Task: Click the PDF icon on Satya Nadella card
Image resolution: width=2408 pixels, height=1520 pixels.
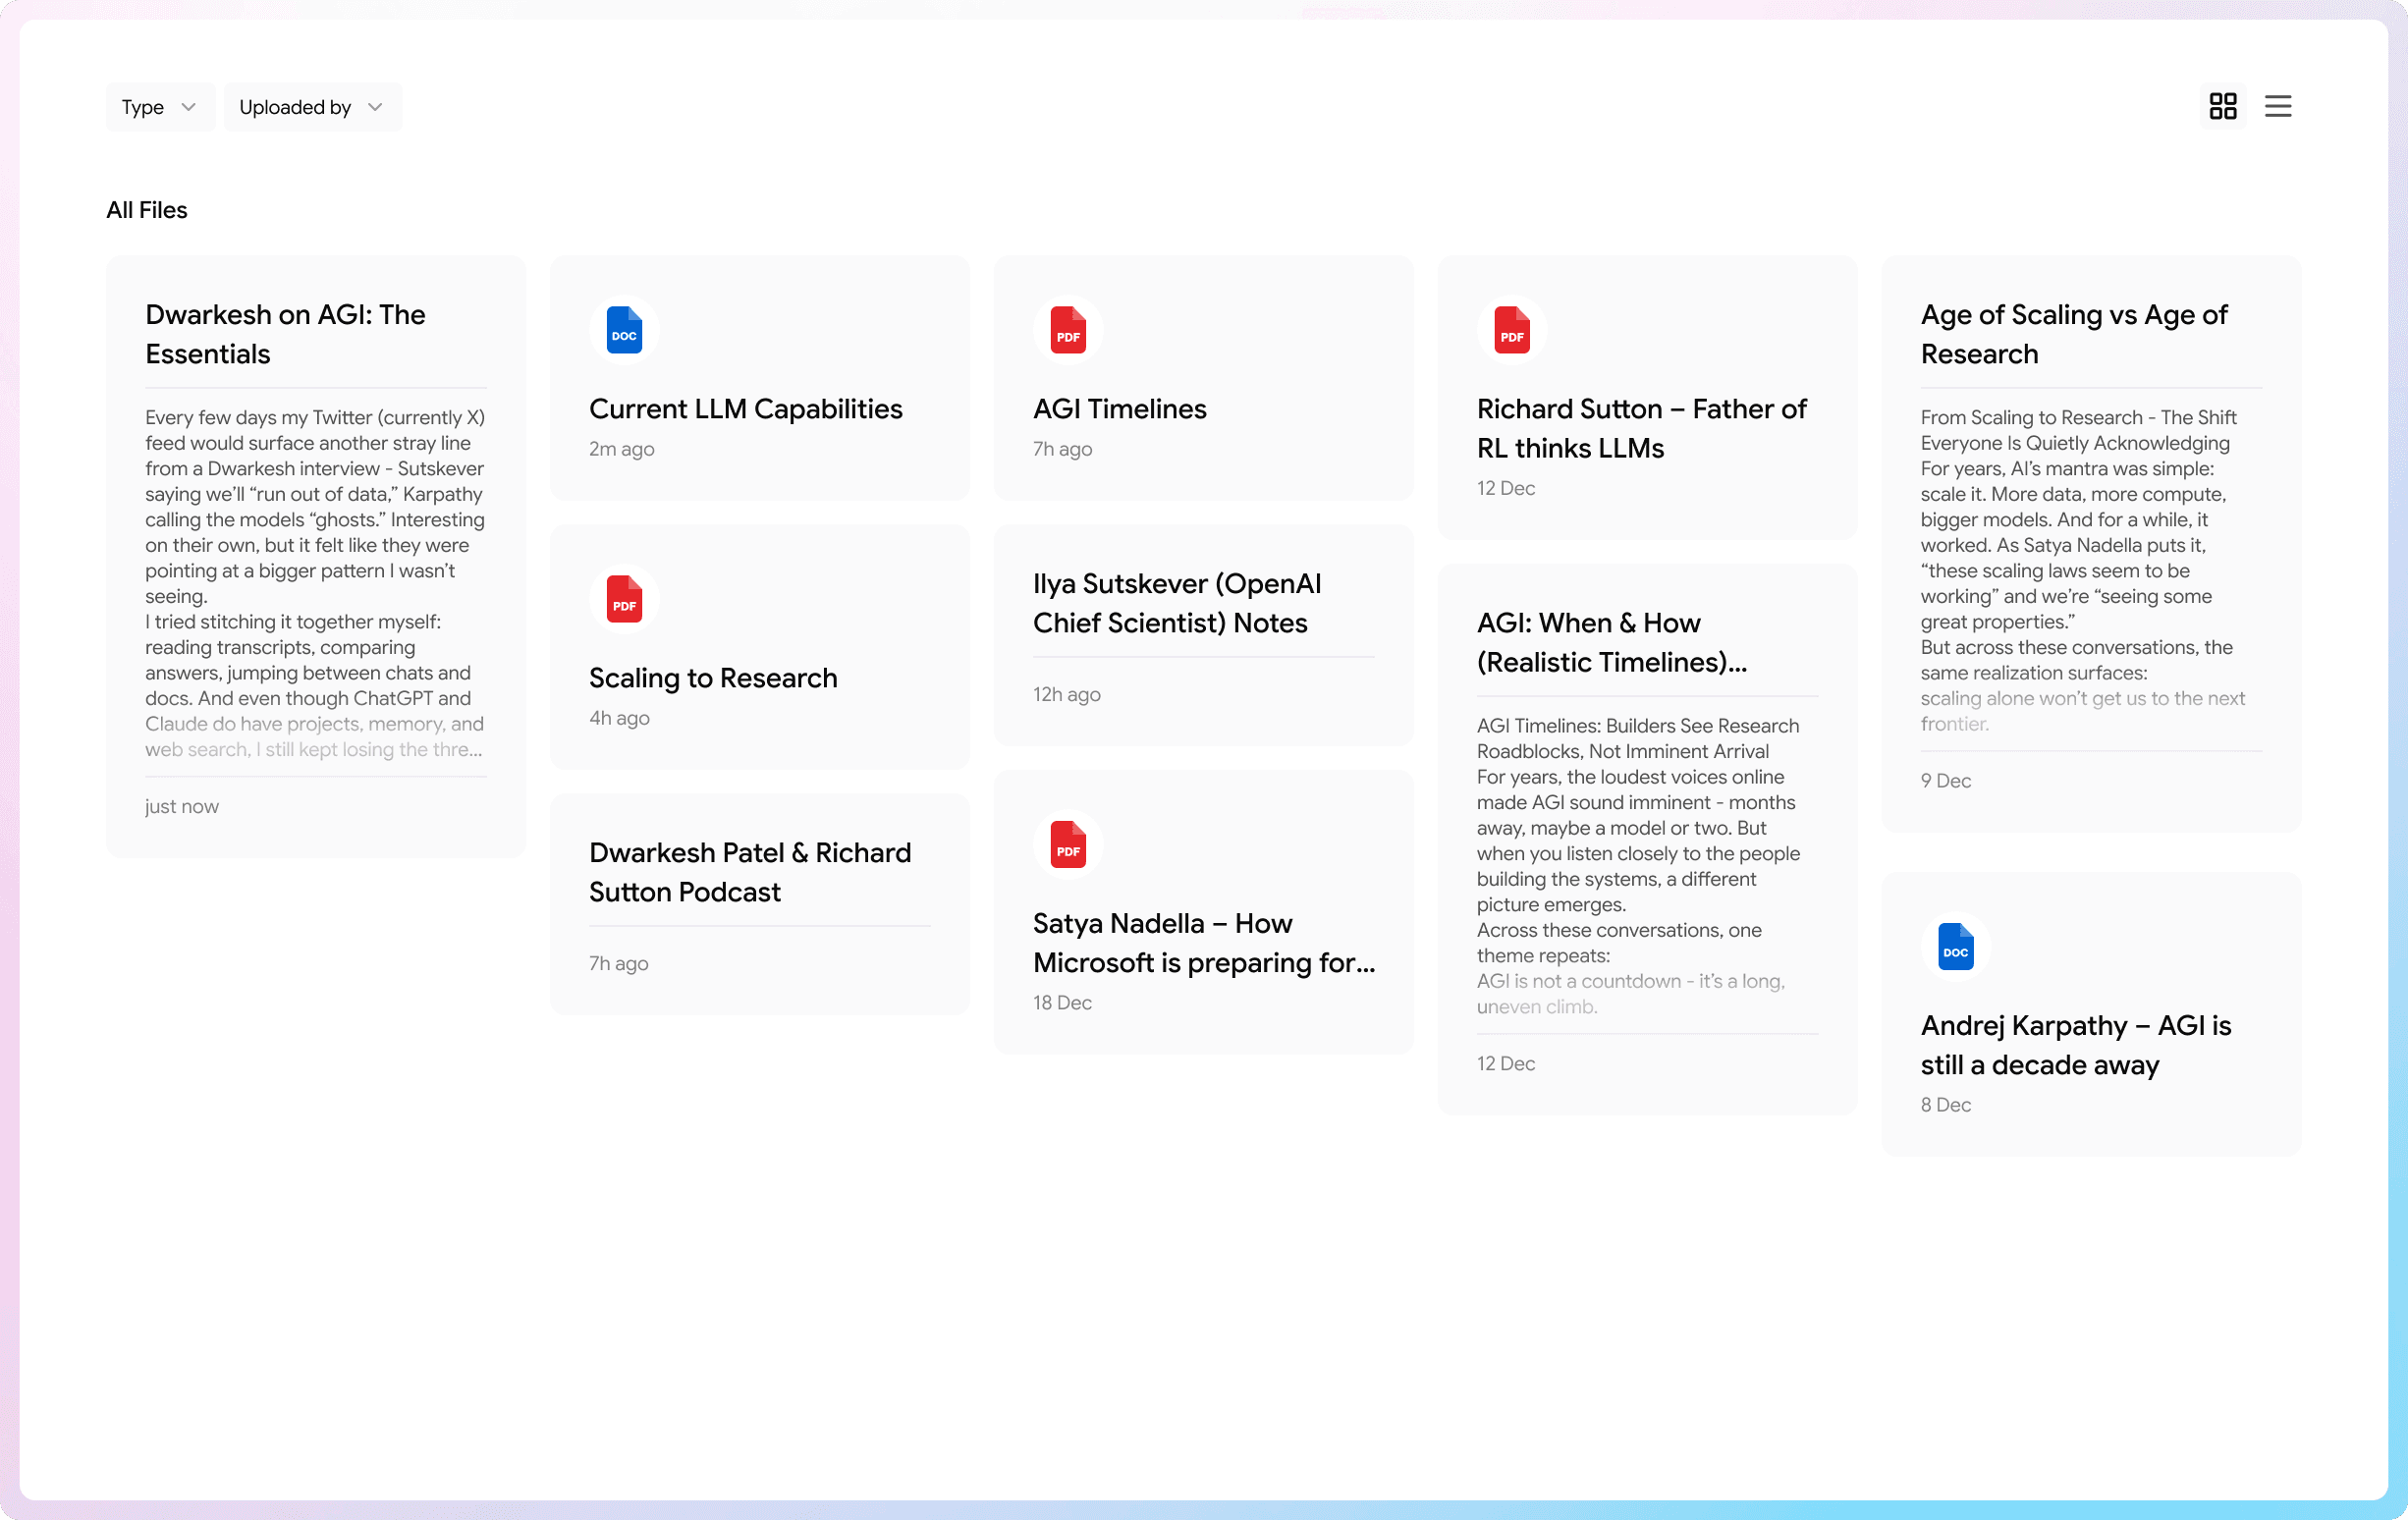Action: [x=1067, y=845]
